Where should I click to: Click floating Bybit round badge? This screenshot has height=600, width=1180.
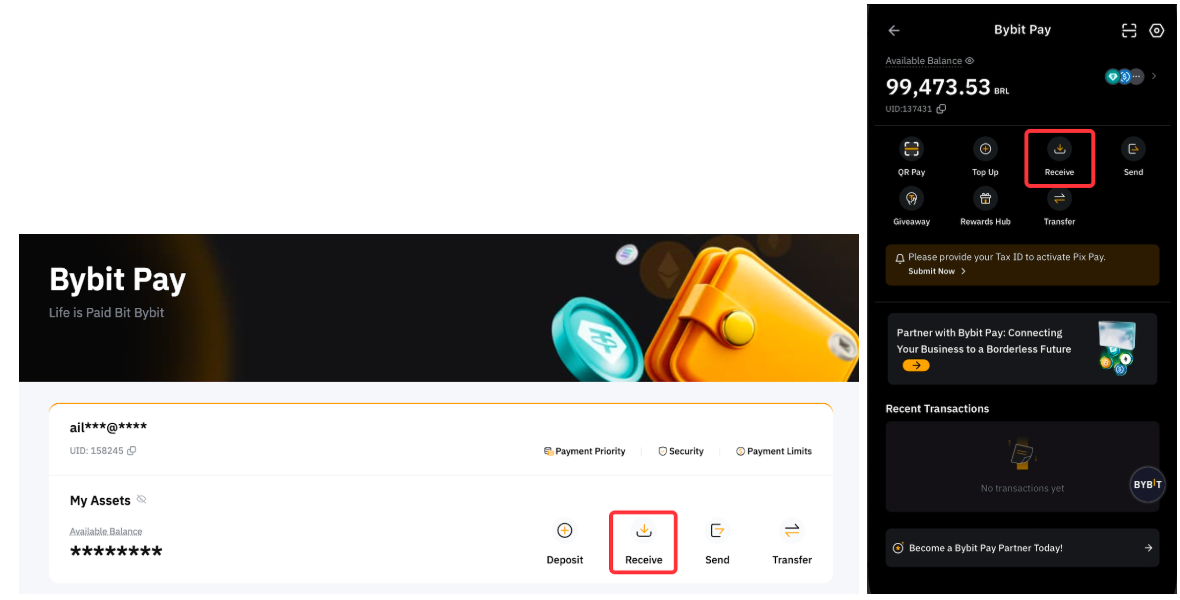click(1148, 484)
